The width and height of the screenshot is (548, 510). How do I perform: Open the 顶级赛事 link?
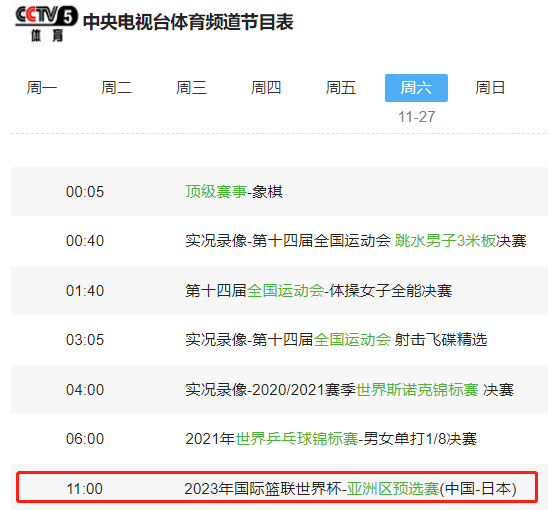pyautogui.click(x=216, y=192)
